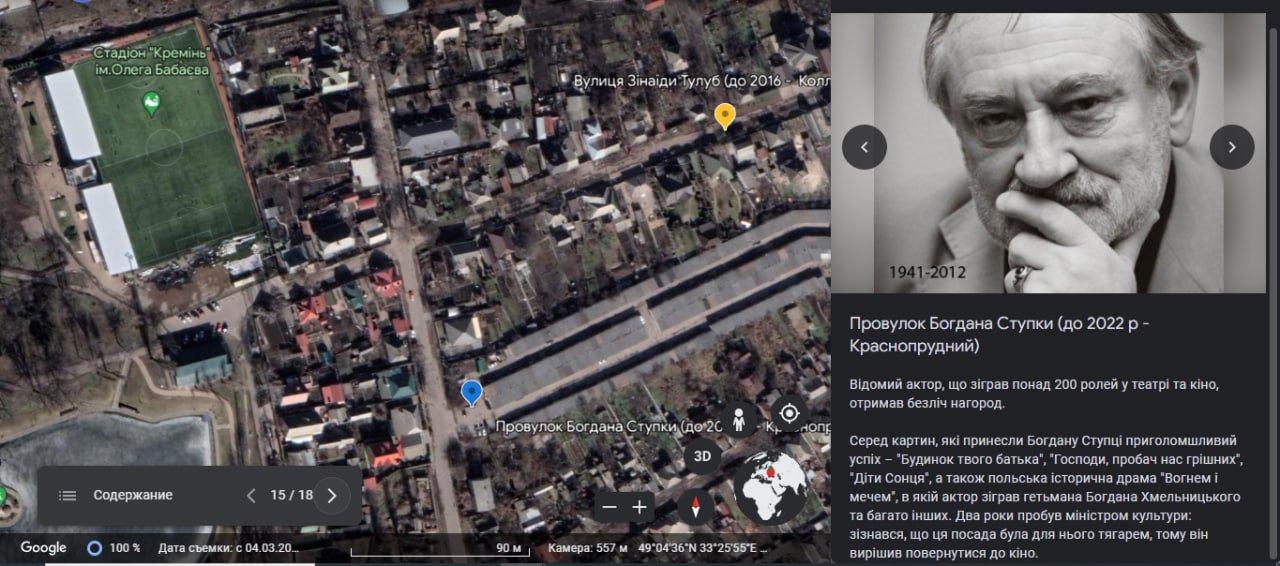Click the blue pin for Провулок Богдана Ступки
The height and width of the screenshot is (566, 1280).
coord(471,392)
